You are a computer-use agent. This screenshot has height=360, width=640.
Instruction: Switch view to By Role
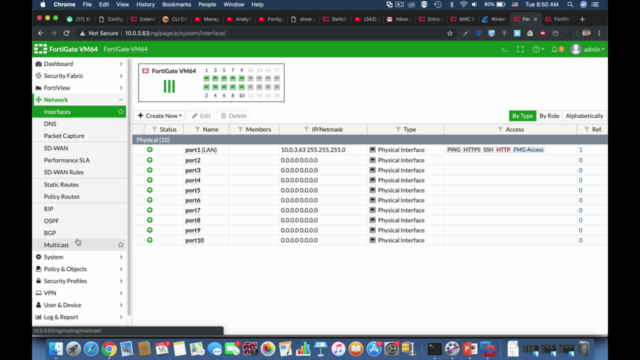click(549, 116)
